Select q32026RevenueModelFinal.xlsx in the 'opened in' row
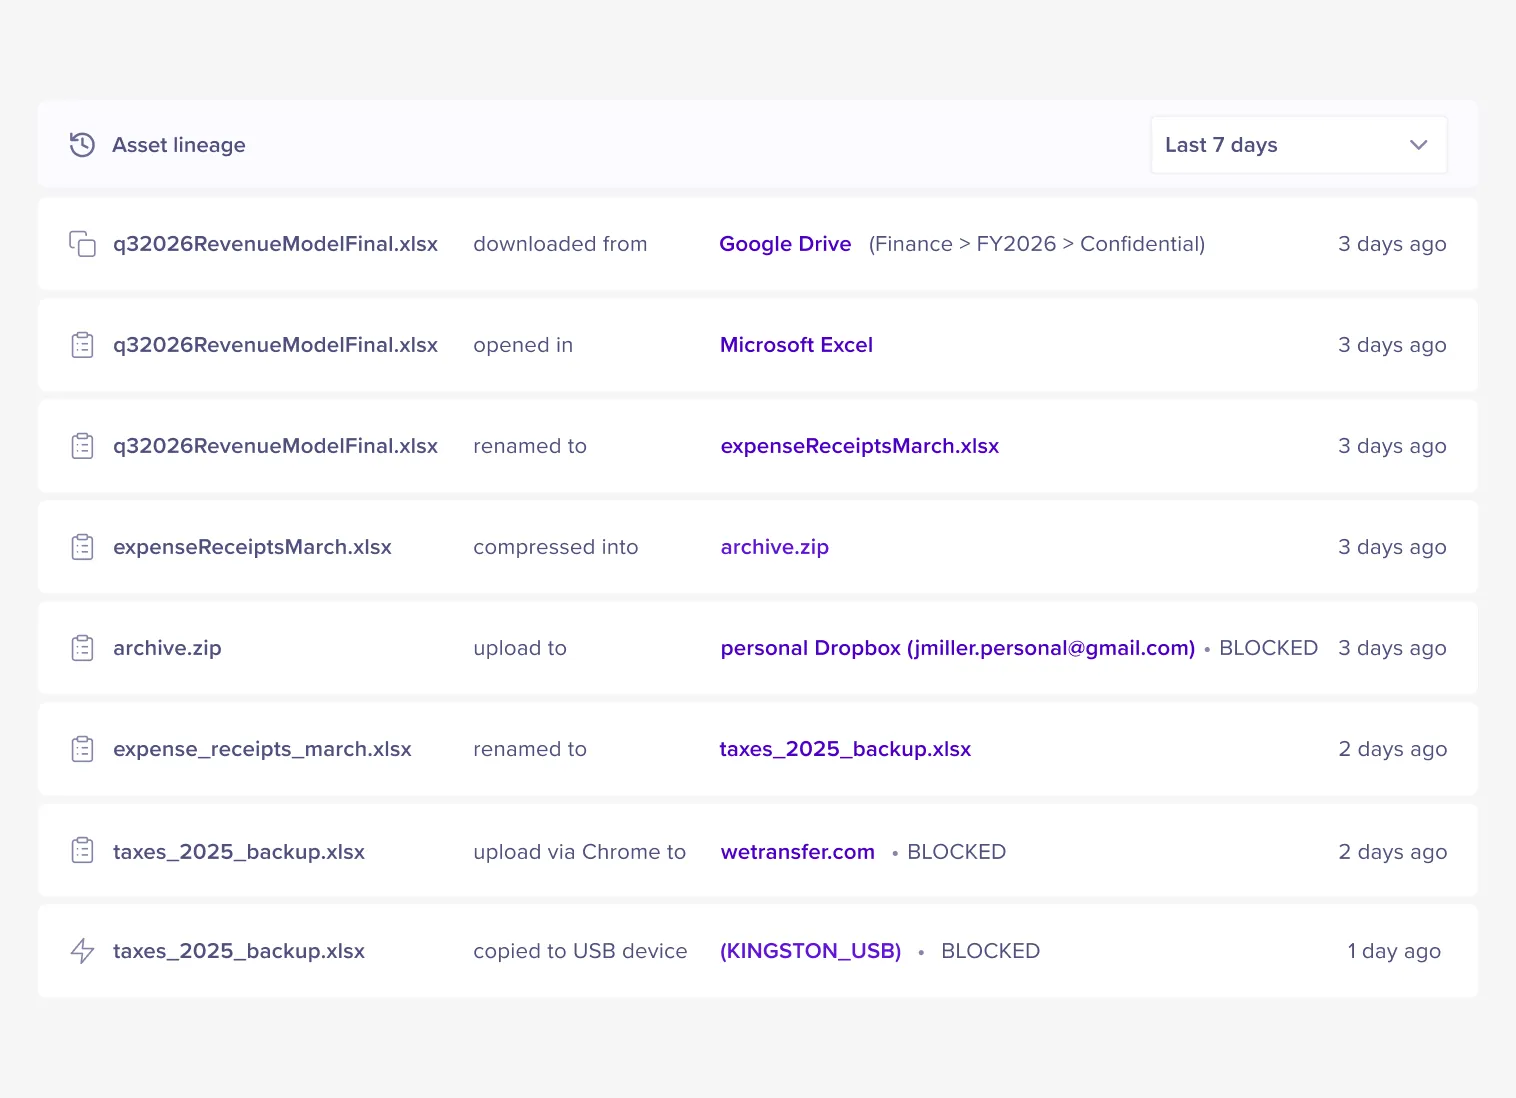 (275, 345)
